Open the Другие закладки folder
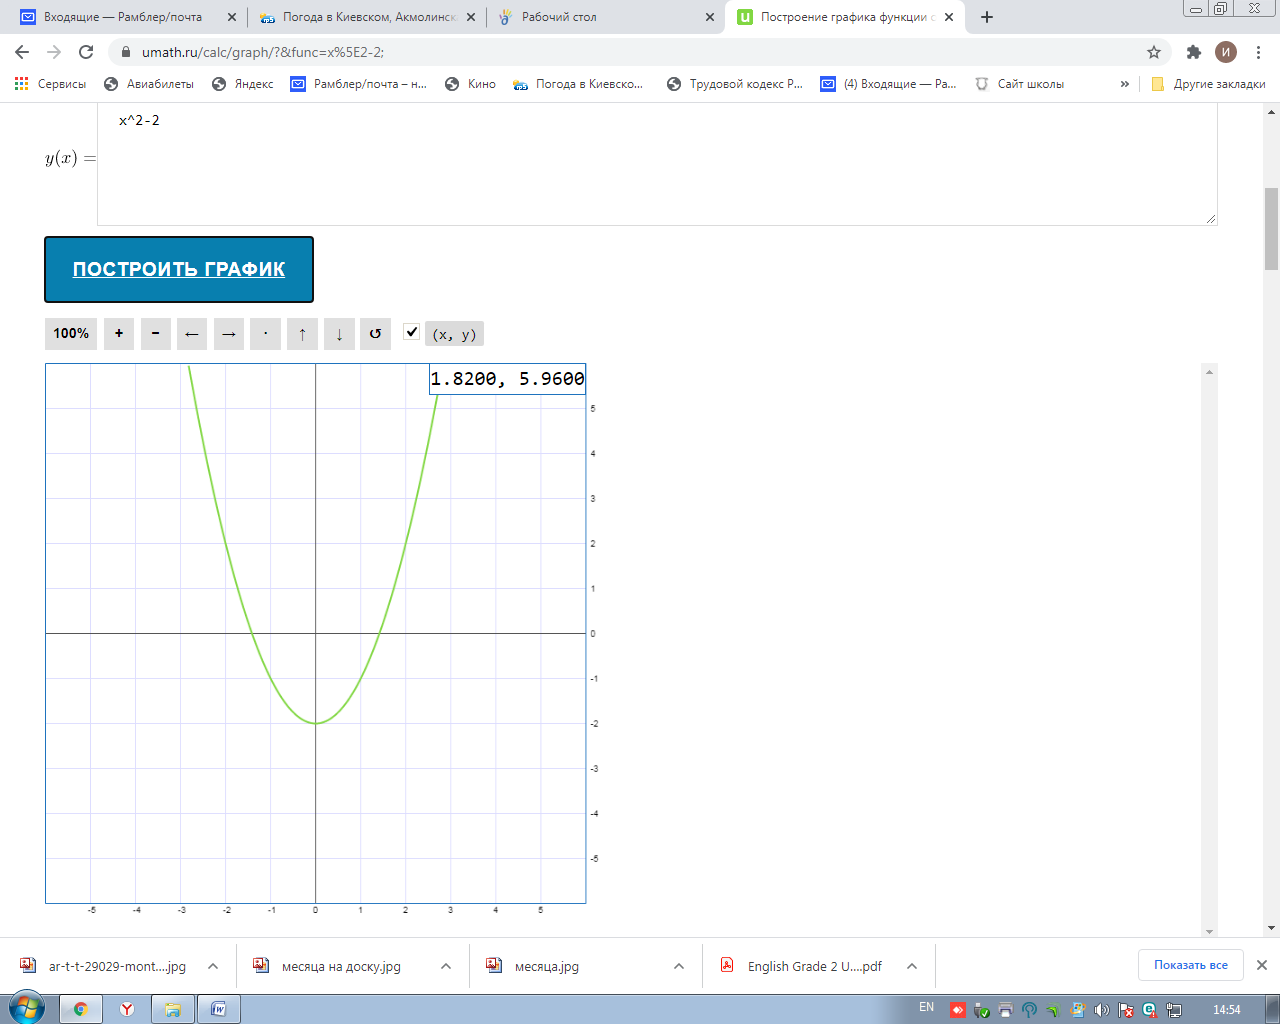 pyautogui.click(x=1208, y=84)
